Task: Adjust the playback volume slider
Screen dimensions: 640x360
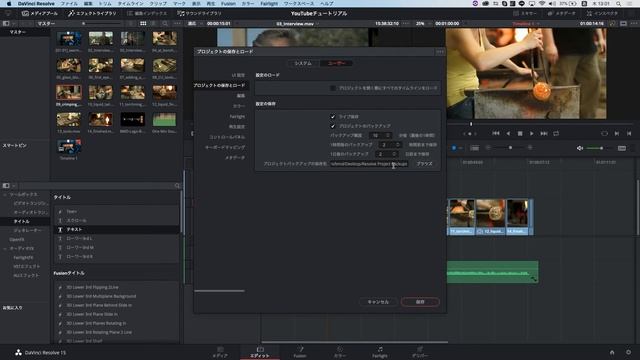Action: coord(600,148)
